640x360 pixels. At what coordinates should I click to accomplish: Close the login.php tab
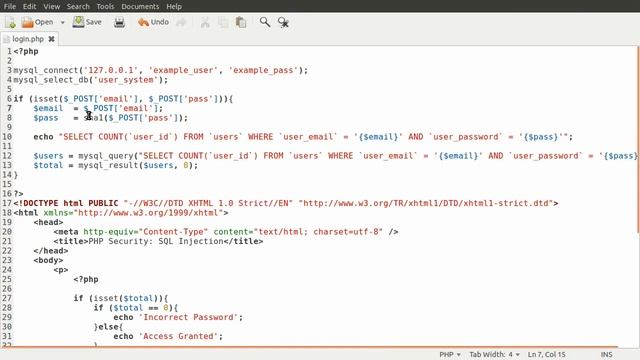tap(51, 39)
